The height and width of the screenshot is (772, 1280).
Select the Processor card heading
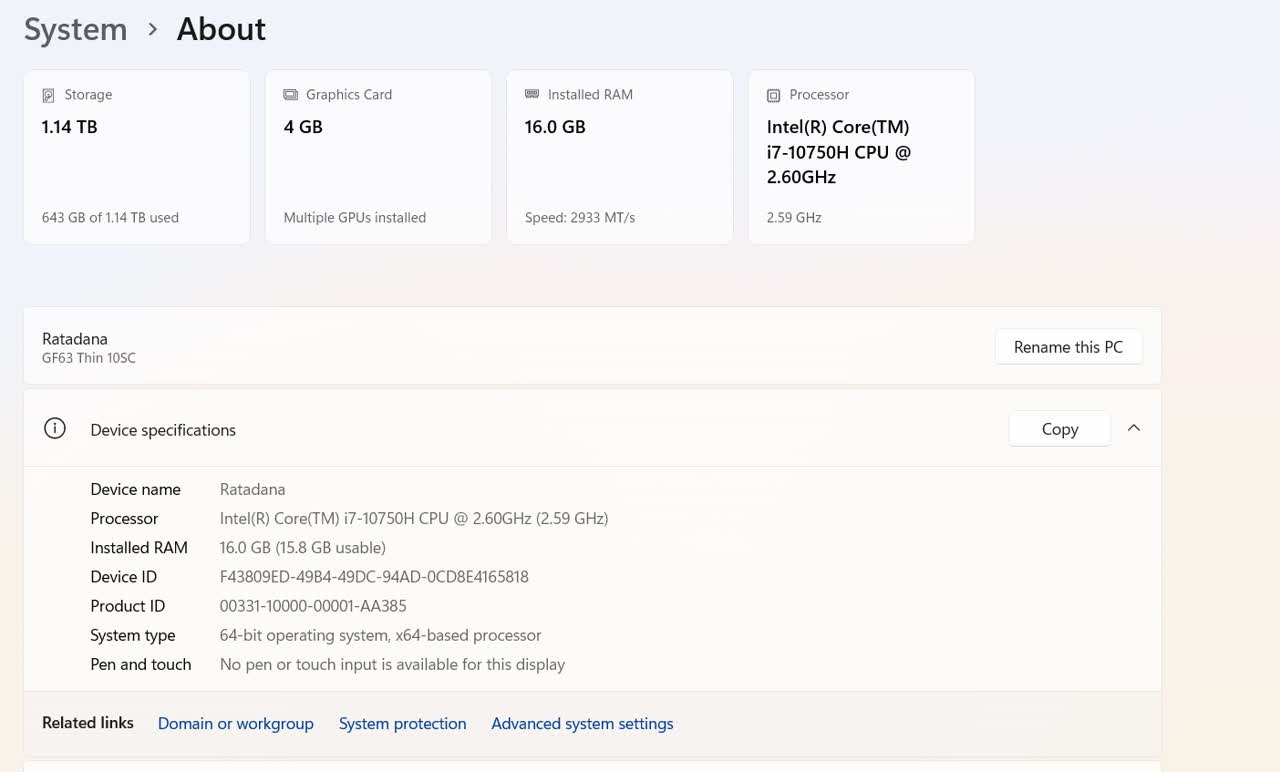[x=819, y=95]
